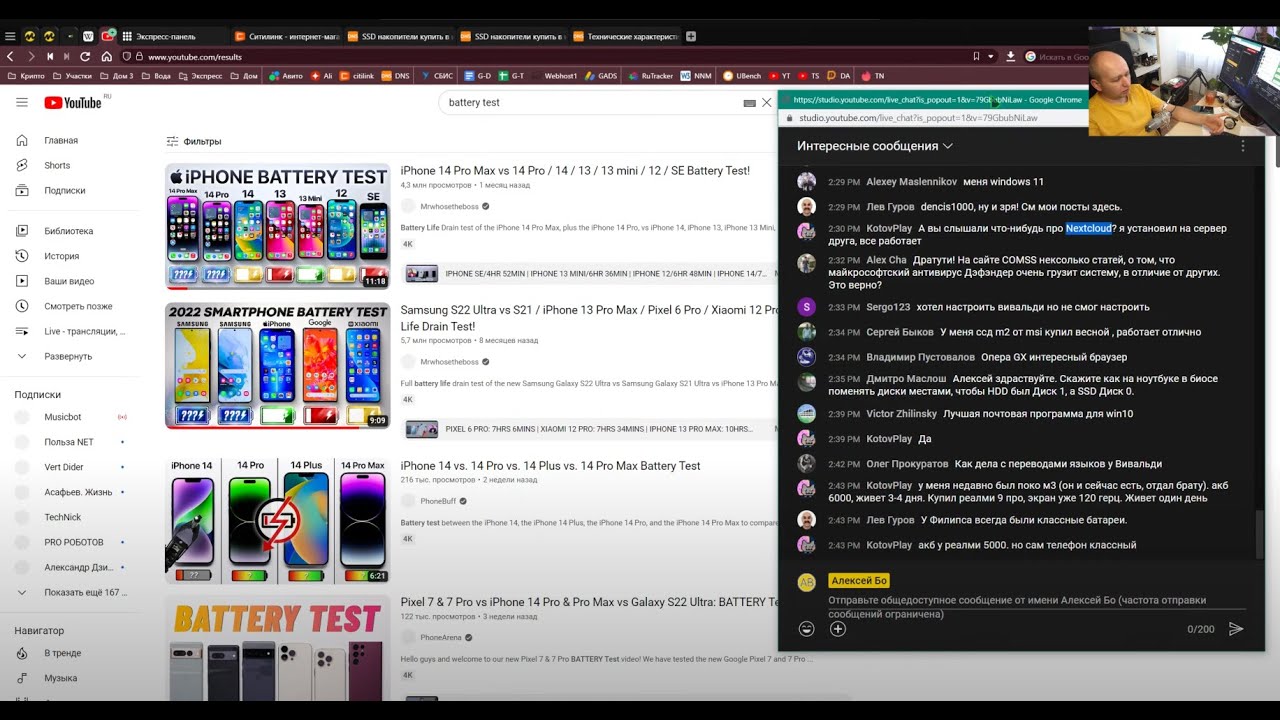This screenshot has height=720, width=1280.
Task: Click the live chat scrollbar
Action: pos(1259,535)
